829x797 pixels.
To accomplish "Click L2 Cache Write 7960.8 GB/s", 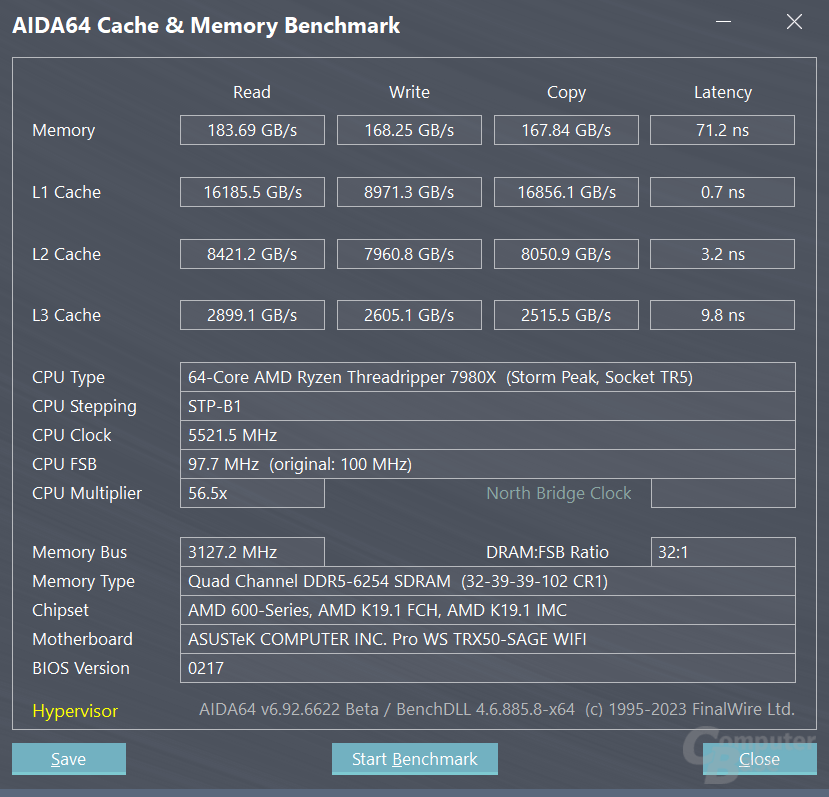I will [409, 254].
